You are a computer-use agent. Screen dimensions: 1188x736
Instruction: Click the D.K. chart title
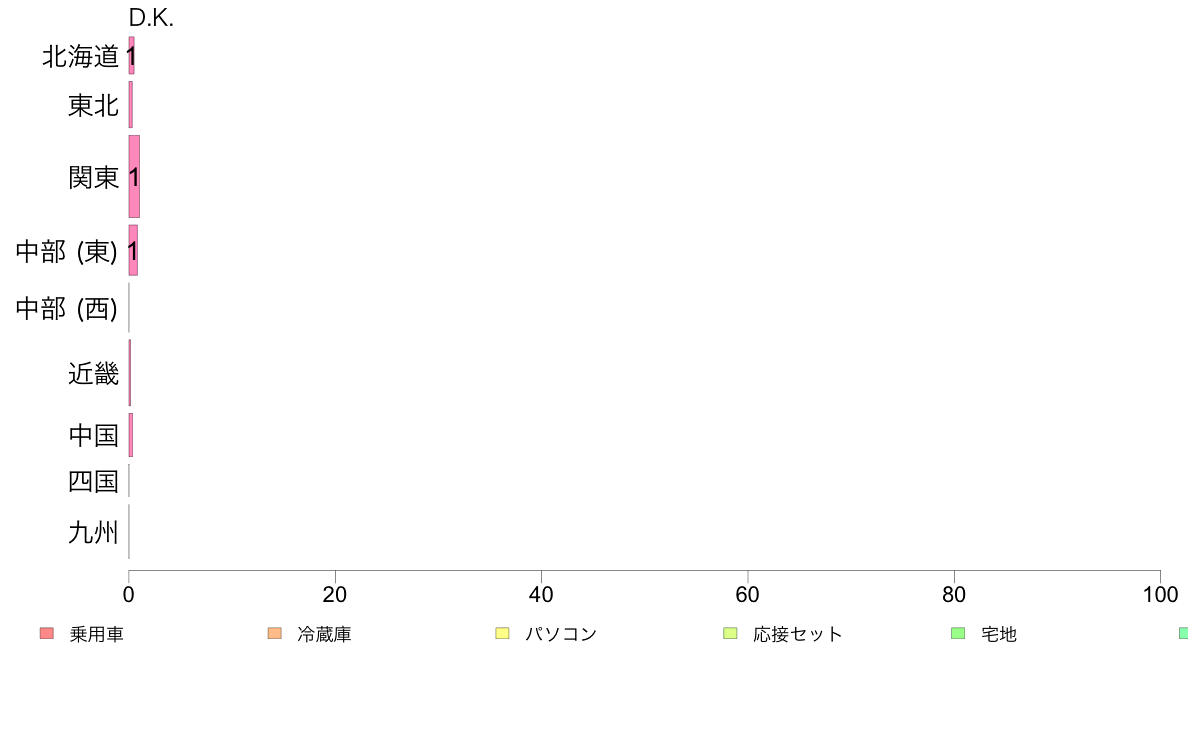[x=152, y=17]
